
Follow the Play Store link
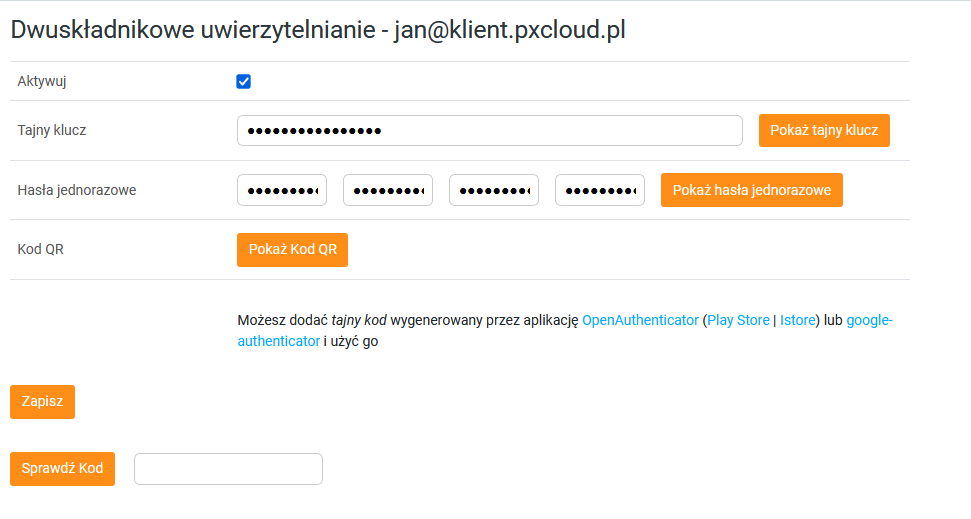739,320
